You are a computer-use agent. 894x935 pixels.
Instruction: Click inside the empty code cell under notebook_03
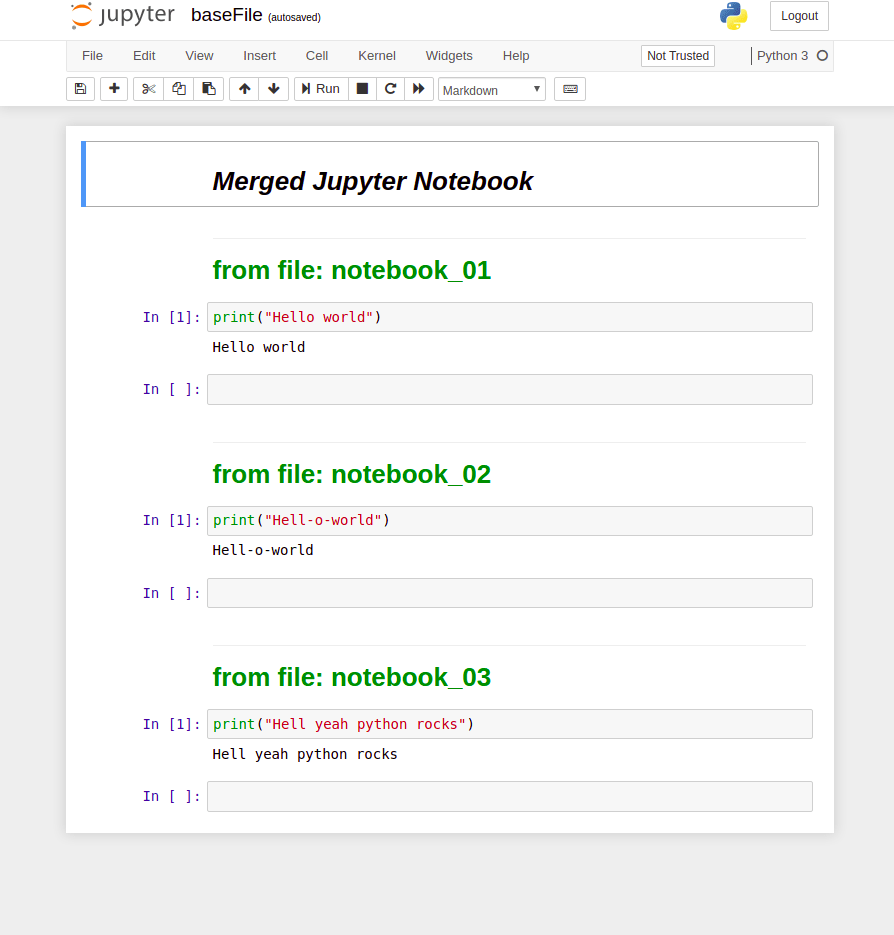pyautogui.click(x=509, y=796)
